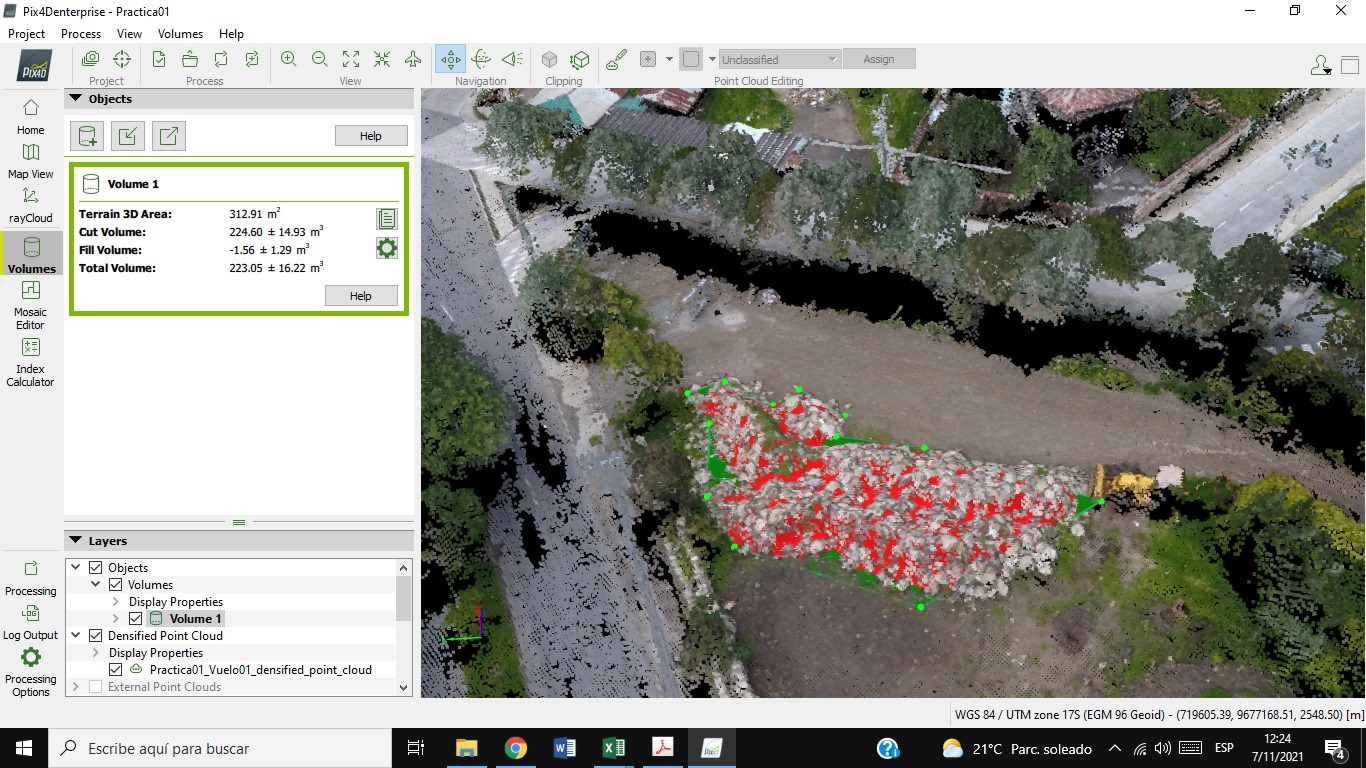The image size is (1366, 768).
Task: Uncheck the Practica01_Vuelo01 point cloud layer
Action: [115, 670]
